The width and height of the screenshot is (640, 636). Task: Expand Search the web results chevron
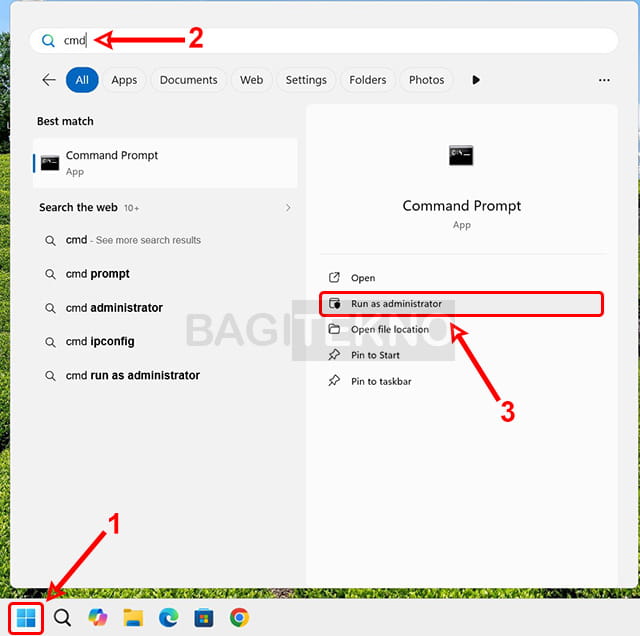(288, 208)
